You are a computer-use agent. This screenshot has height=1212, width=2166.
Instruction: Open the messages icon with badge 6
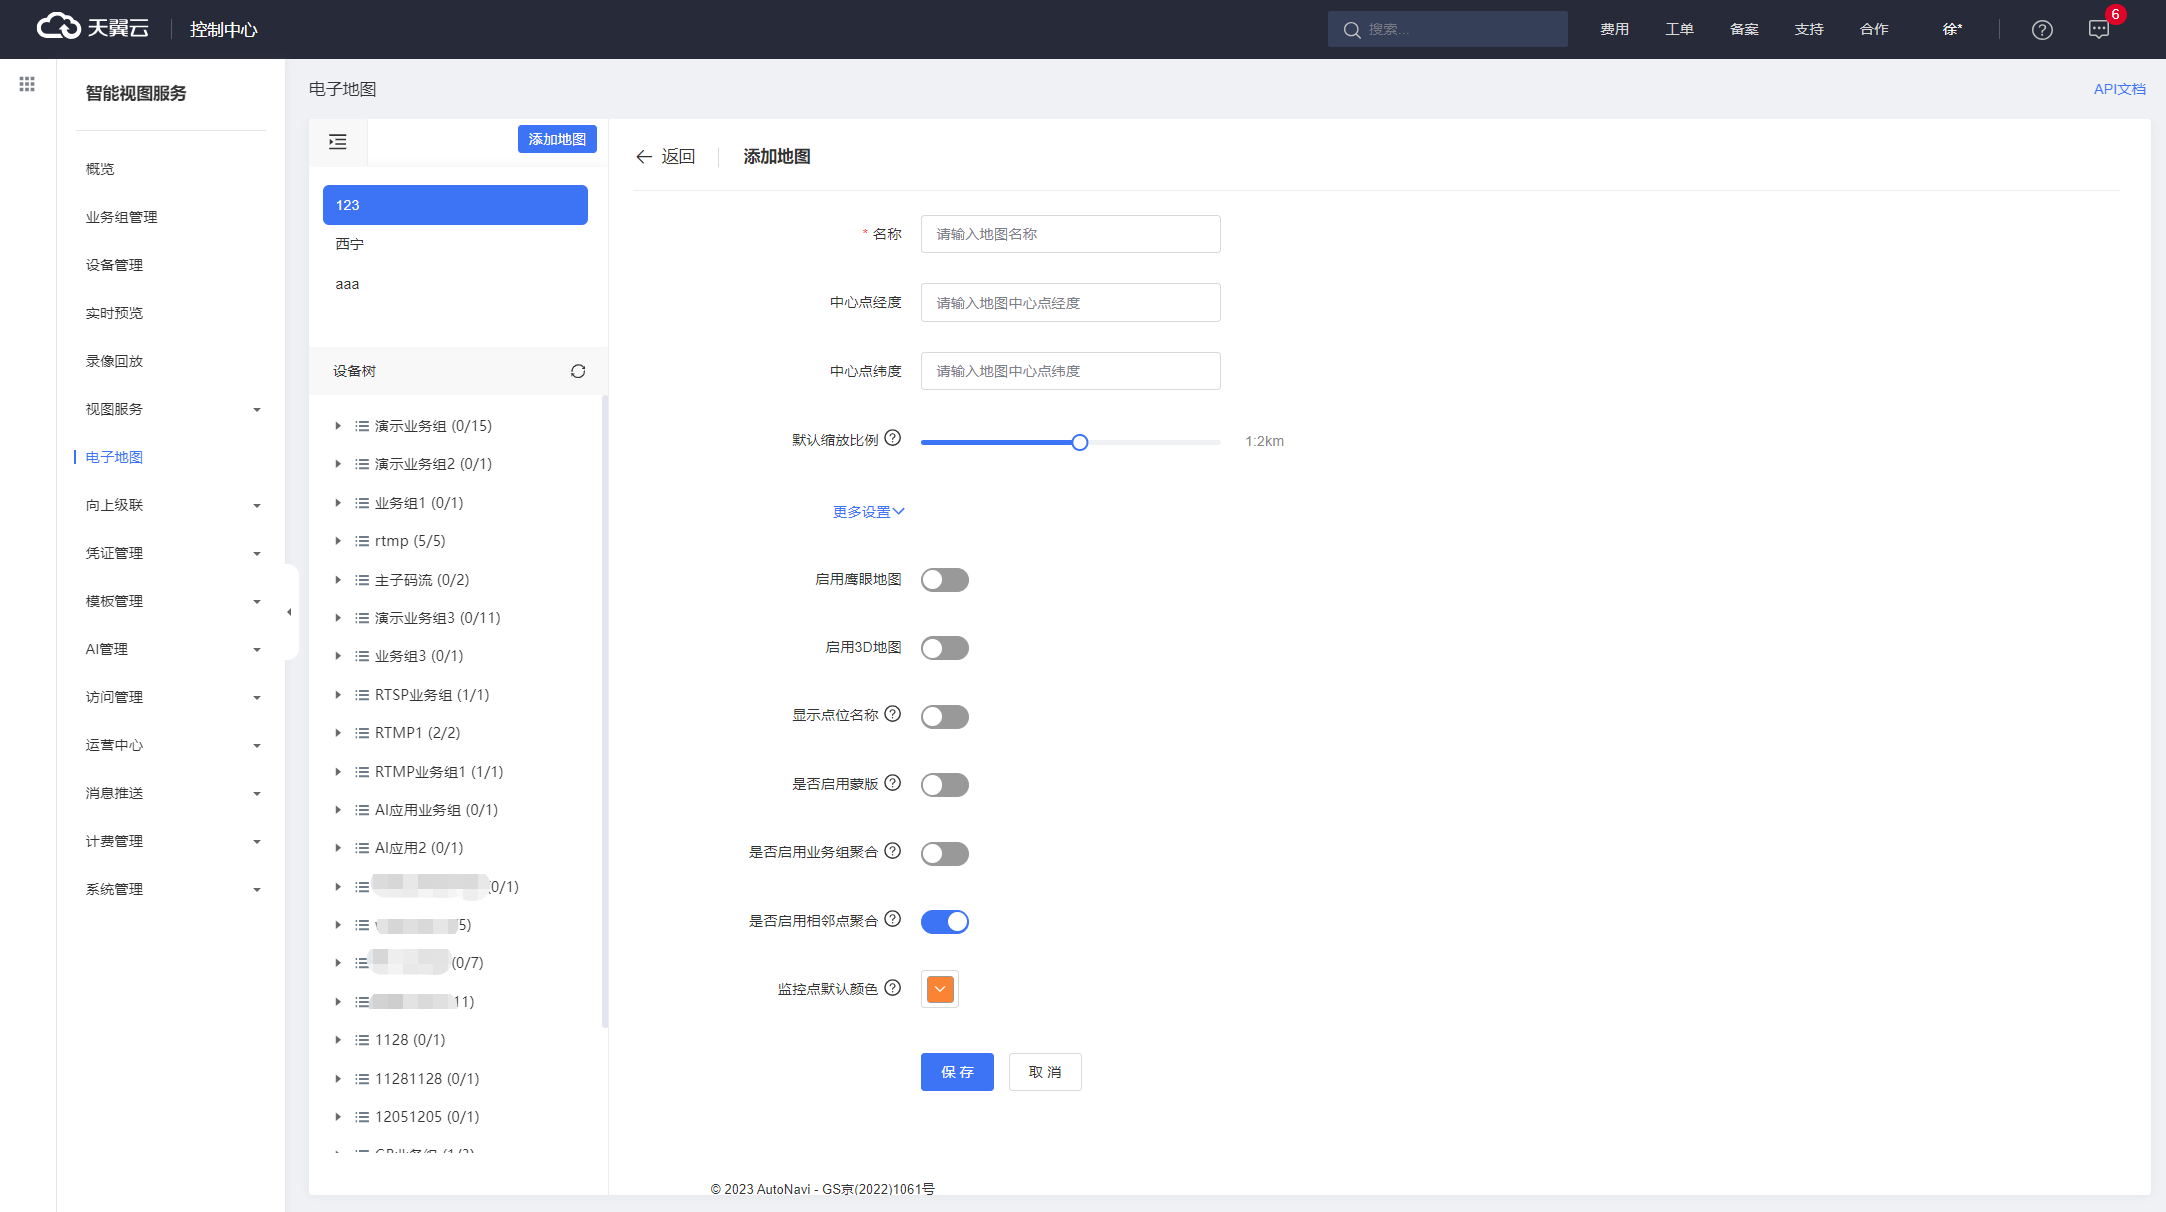click(2099, 30)
